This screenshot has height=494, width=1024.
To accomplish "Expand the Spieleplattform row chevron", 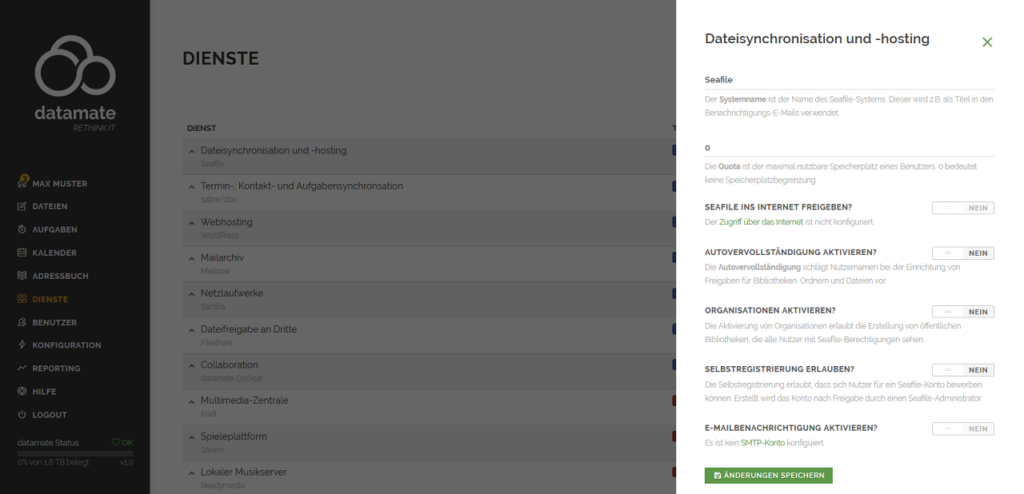I will 191,437.
